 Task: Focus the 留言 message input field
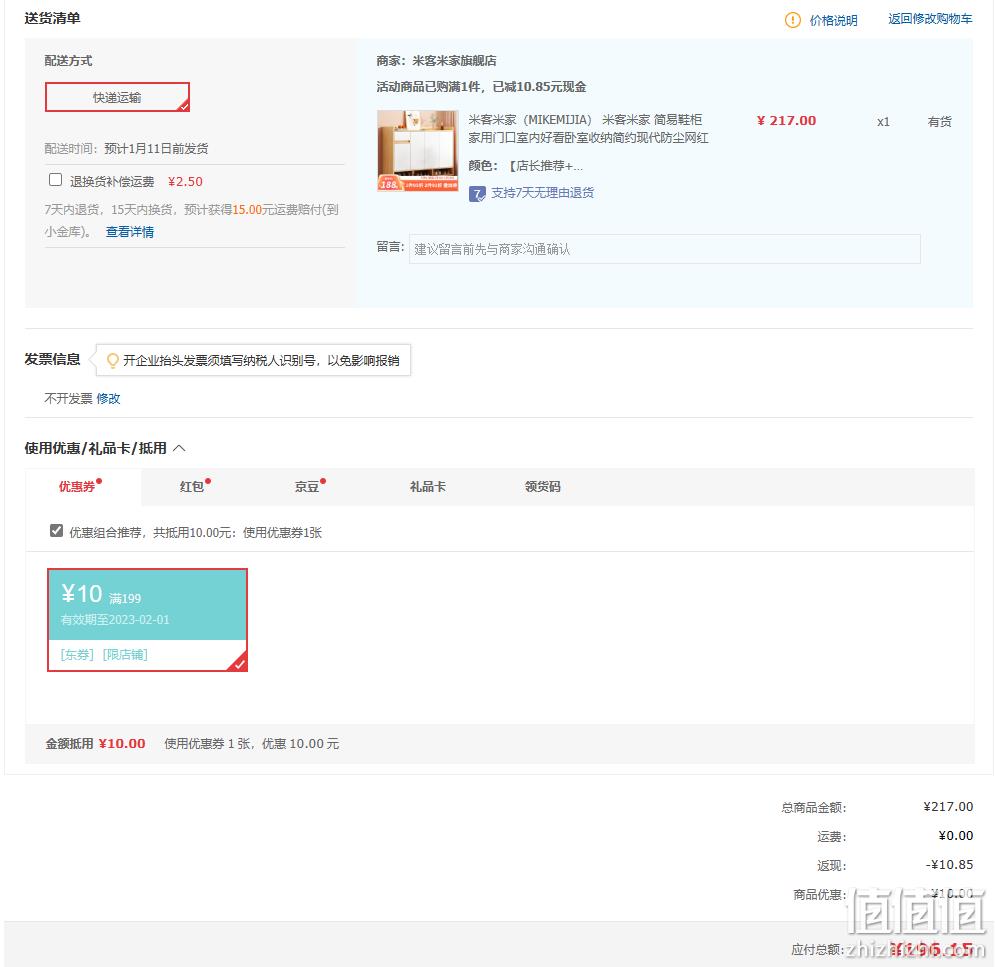coord(664,249)
